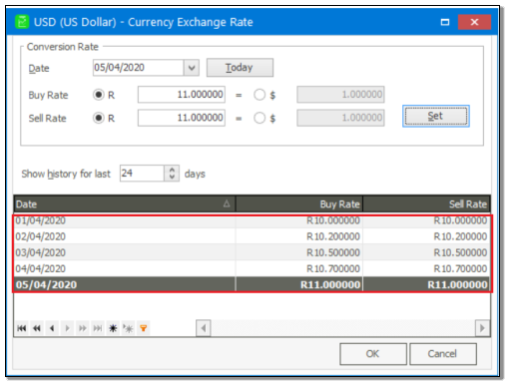Click the green app icon in title bar
Viewport: 513px width, 389px height.
pos(22,22)
